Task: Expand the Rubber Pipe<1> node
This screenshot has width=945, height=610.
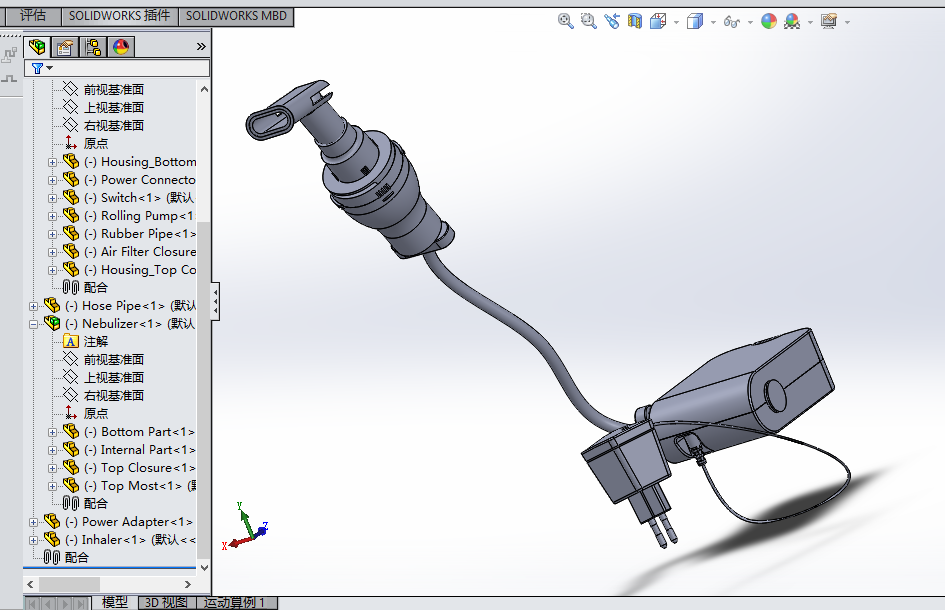Action: (52, 234)
